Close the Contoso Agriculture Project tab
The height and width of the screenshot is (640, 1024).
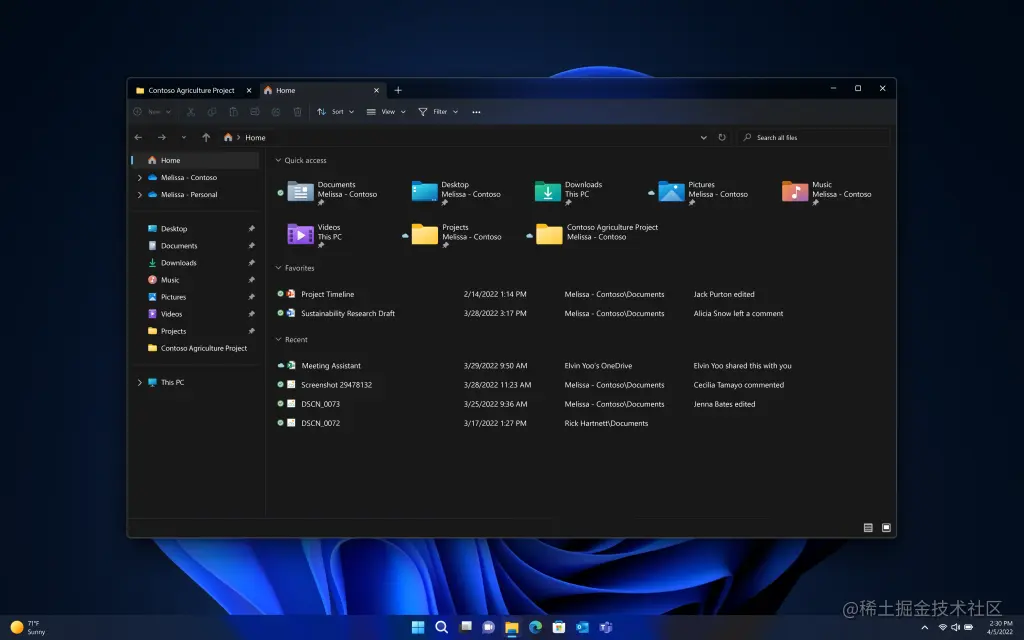coord(249,90)
